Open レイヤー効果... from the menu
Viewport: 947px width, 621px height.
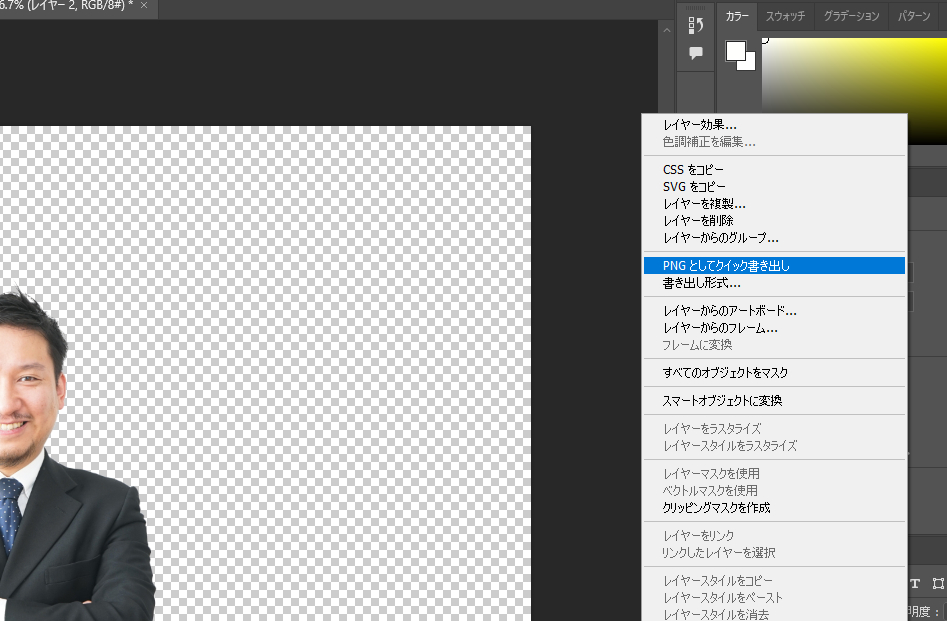point(699,125)
